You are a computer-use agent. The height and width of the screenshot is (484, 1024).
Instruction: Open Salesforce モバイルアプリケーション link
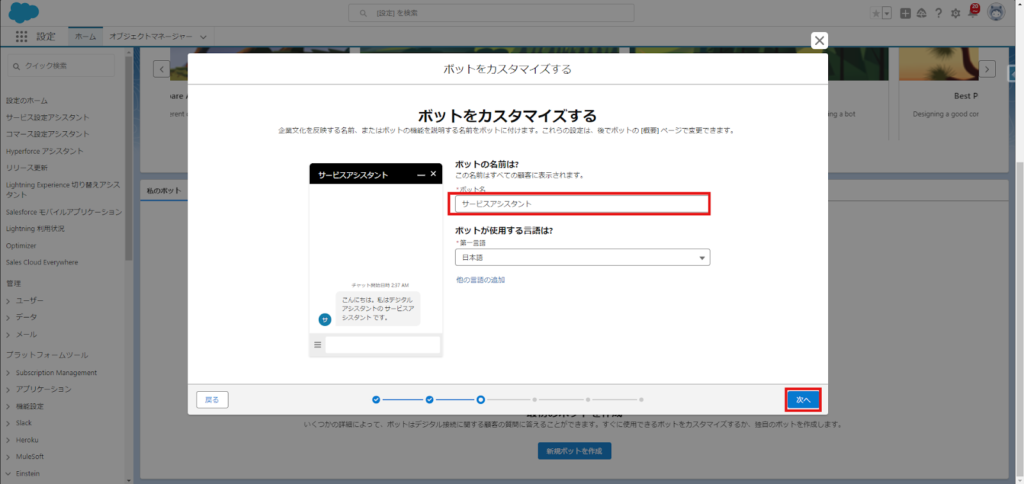[63, 212]
